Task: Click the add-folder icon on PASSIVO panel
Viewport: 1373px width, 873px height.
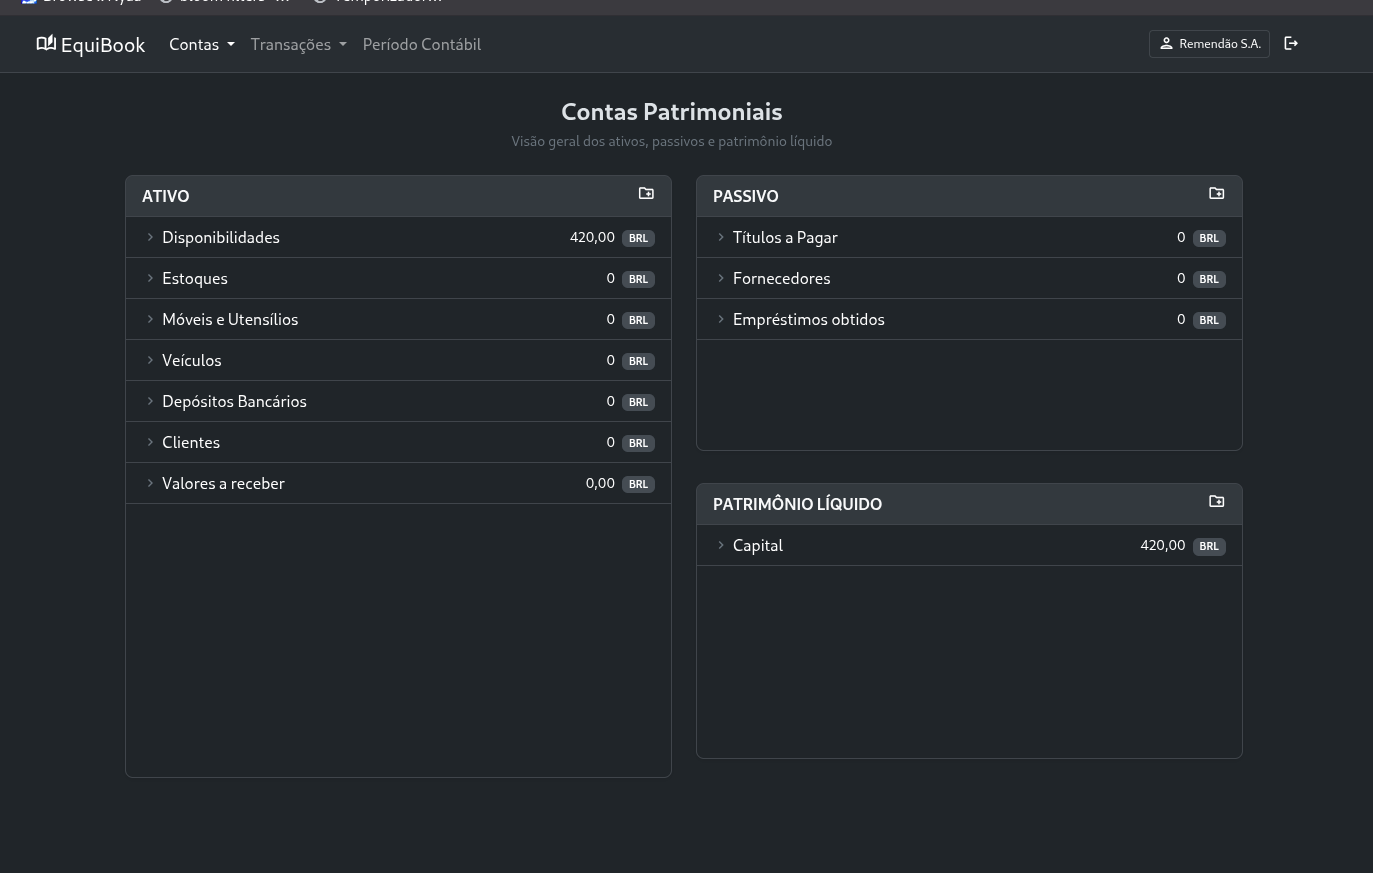Action: 1216,193
